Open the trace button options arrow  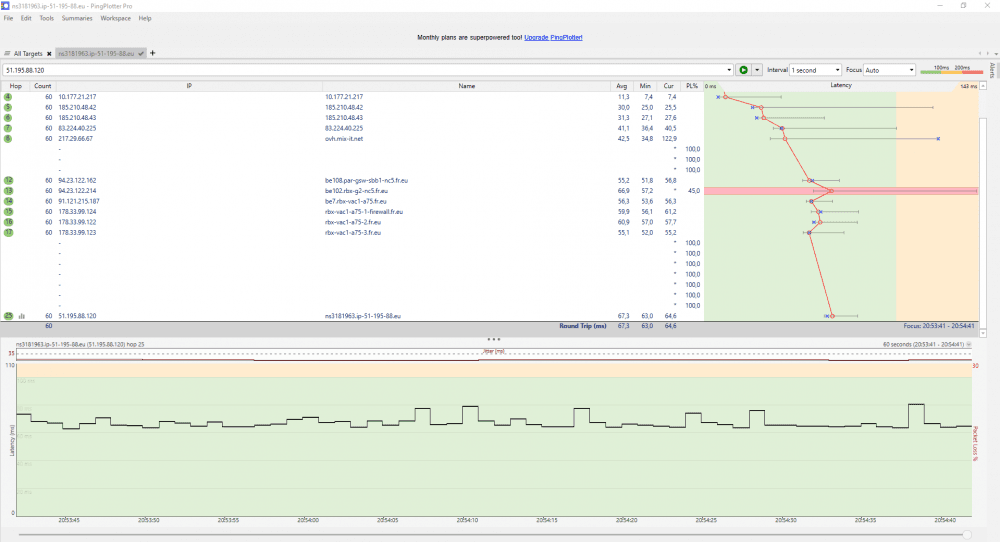[x=757, y=70]
